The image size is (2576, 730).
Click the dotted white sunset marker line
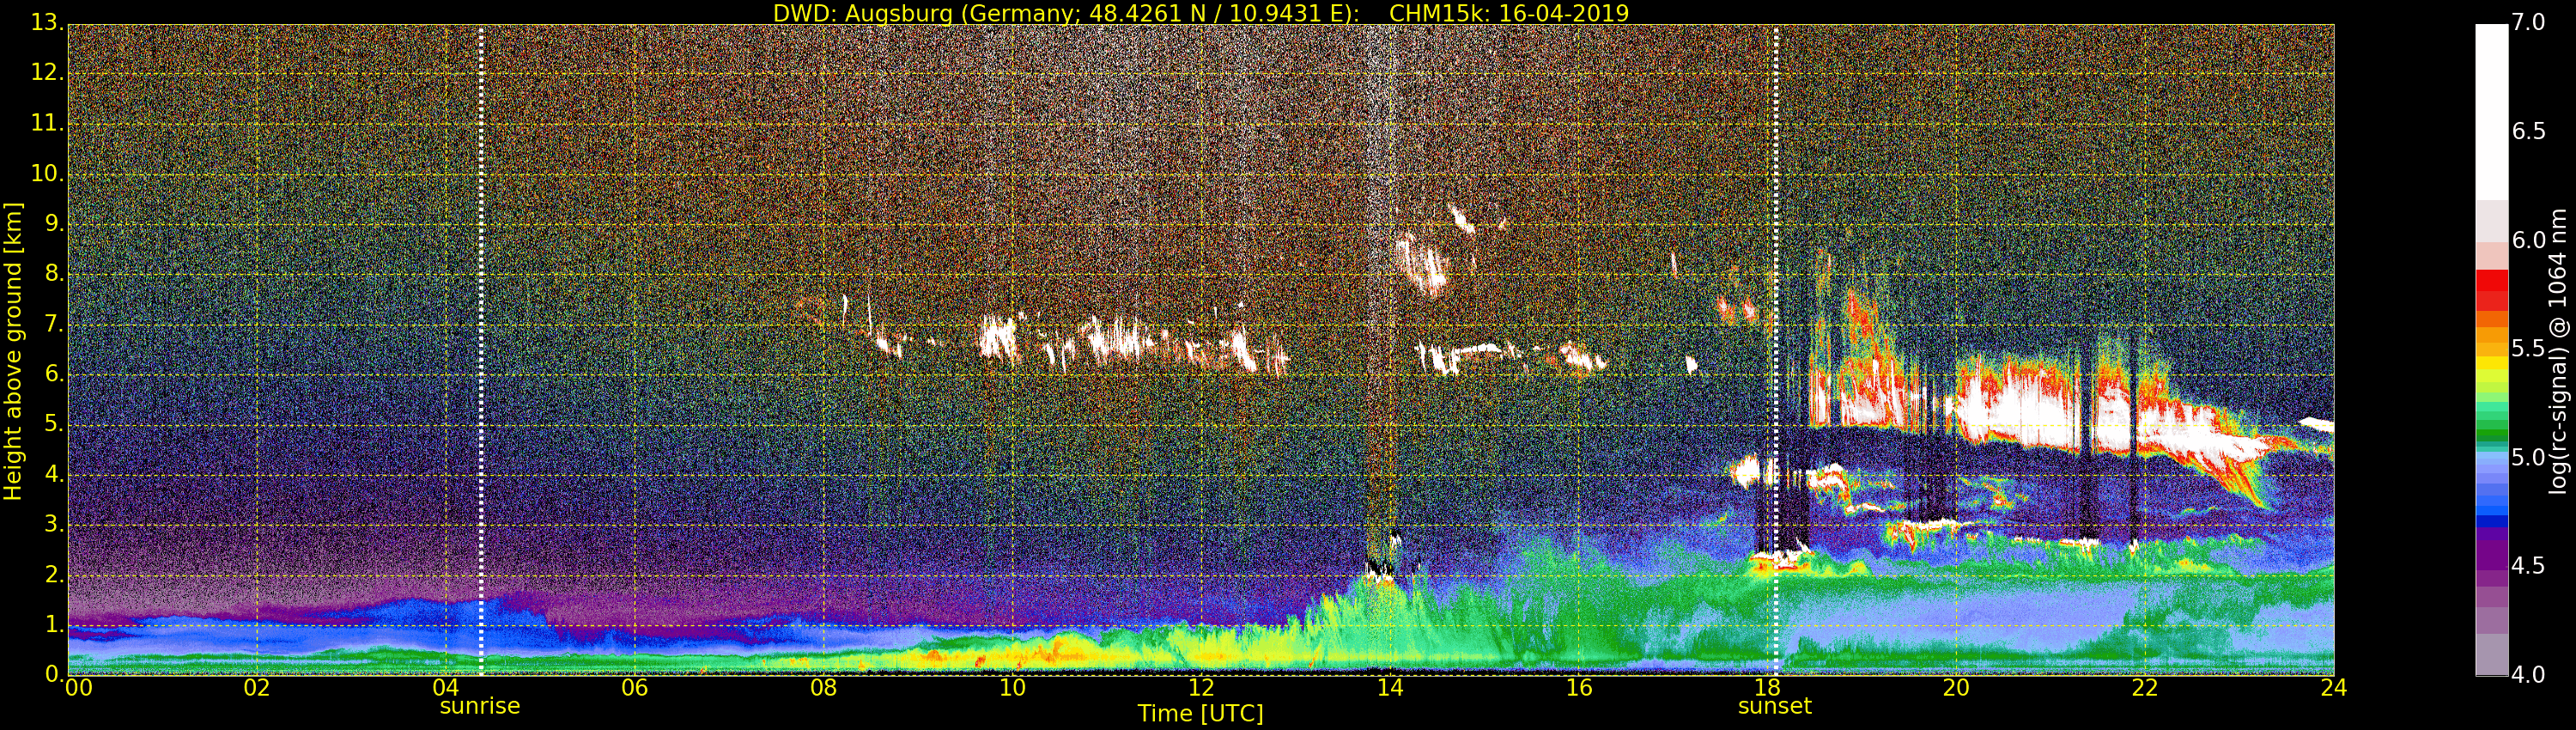click(x=1776, y=350)
